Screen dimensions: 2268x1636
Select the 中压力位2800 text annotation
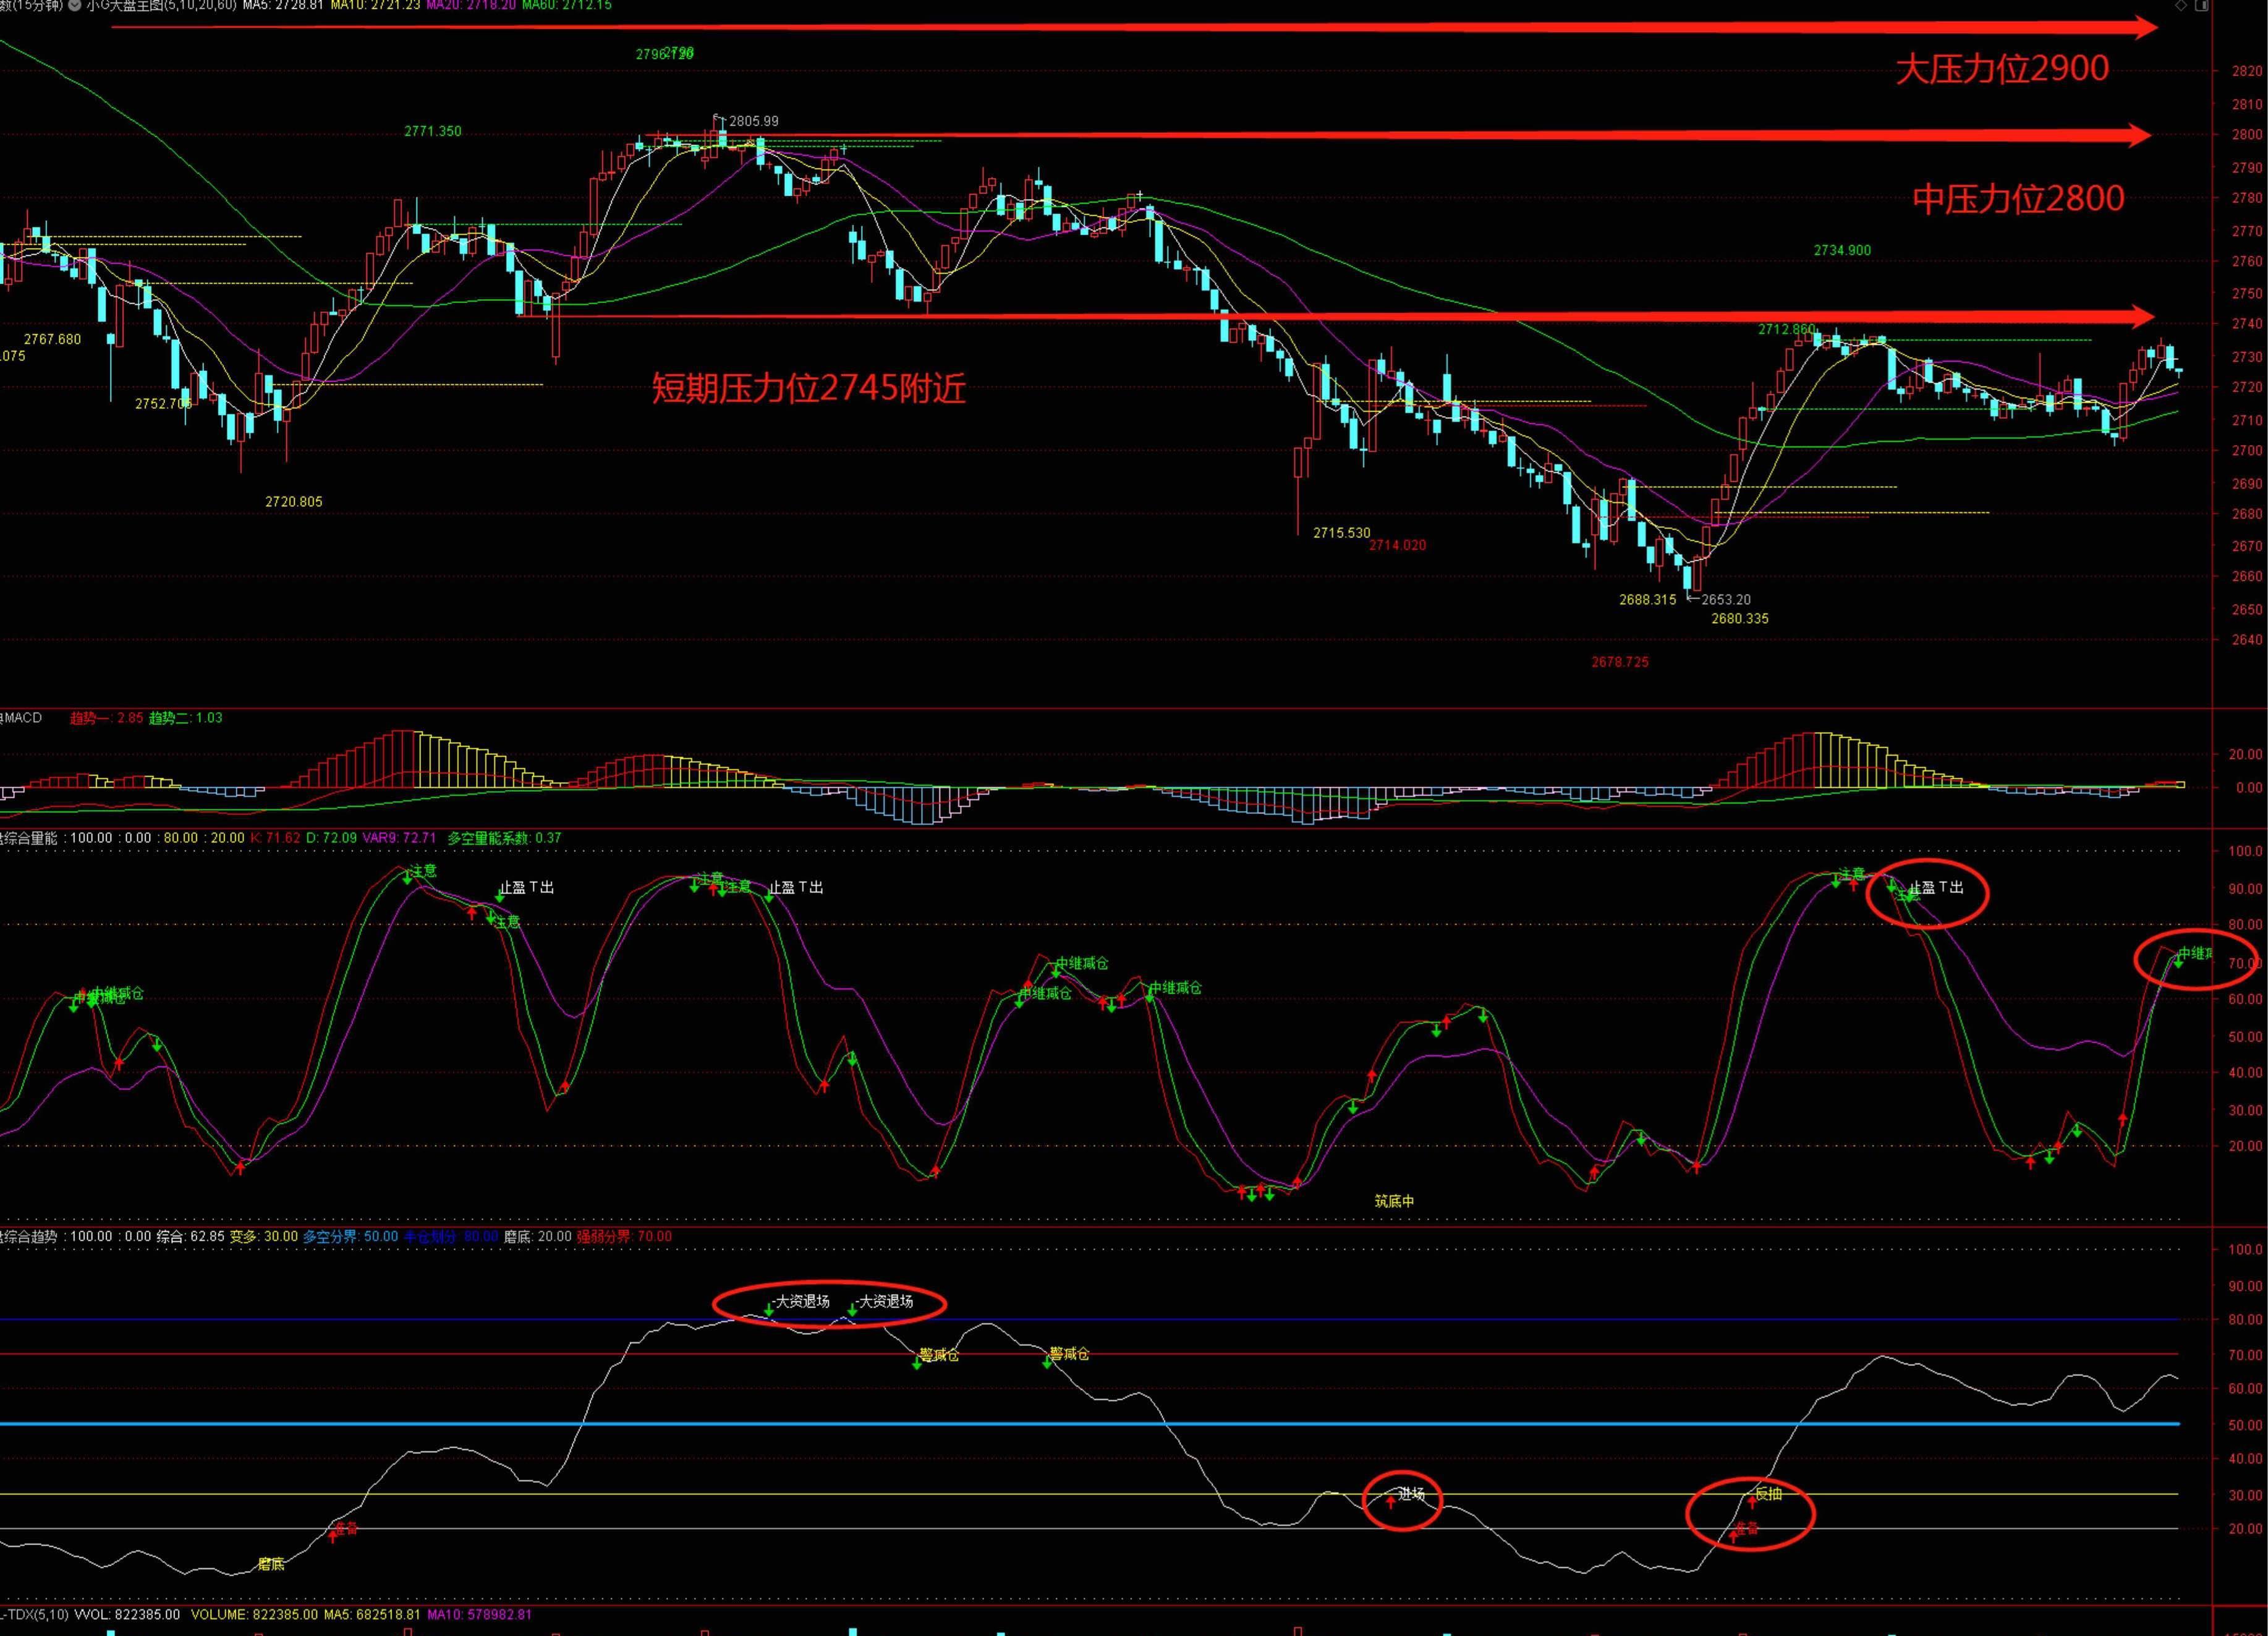2018,199
